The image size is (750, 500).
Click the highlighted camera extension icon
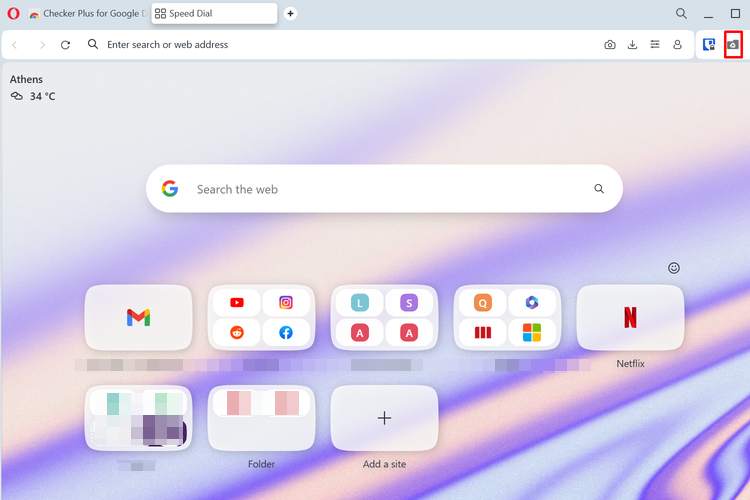click(733, 44)
